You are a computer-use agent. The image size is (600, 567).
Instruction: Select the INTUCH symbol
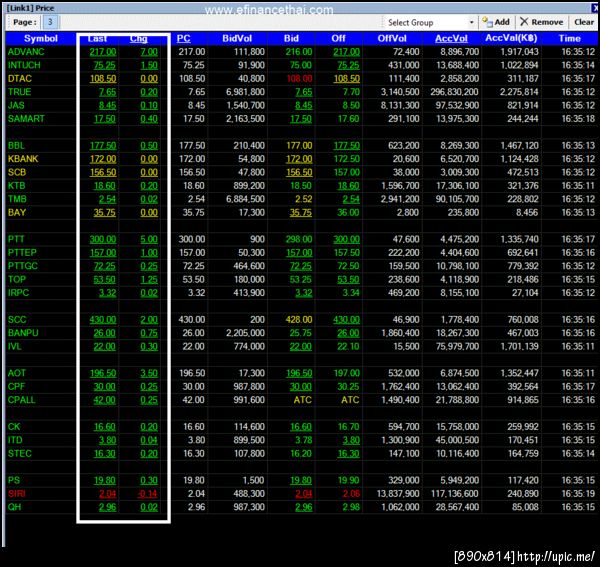point(24,65)
